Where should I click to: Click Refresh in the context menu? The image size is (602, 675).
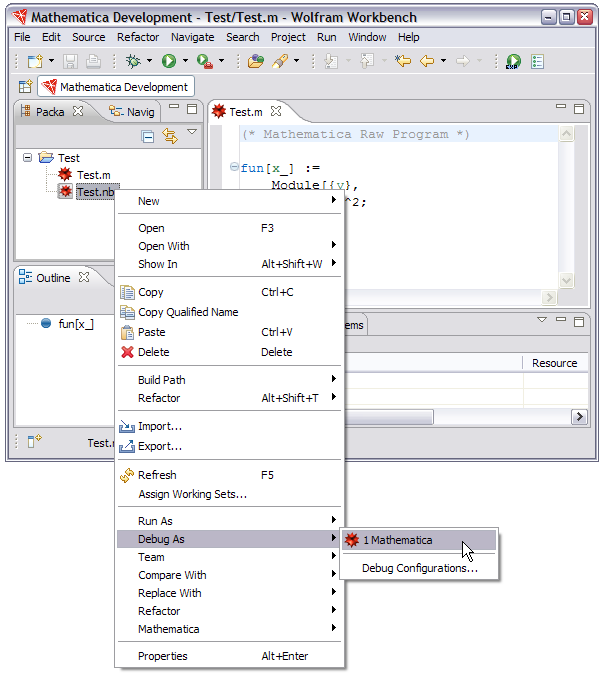tap(229, 475)
